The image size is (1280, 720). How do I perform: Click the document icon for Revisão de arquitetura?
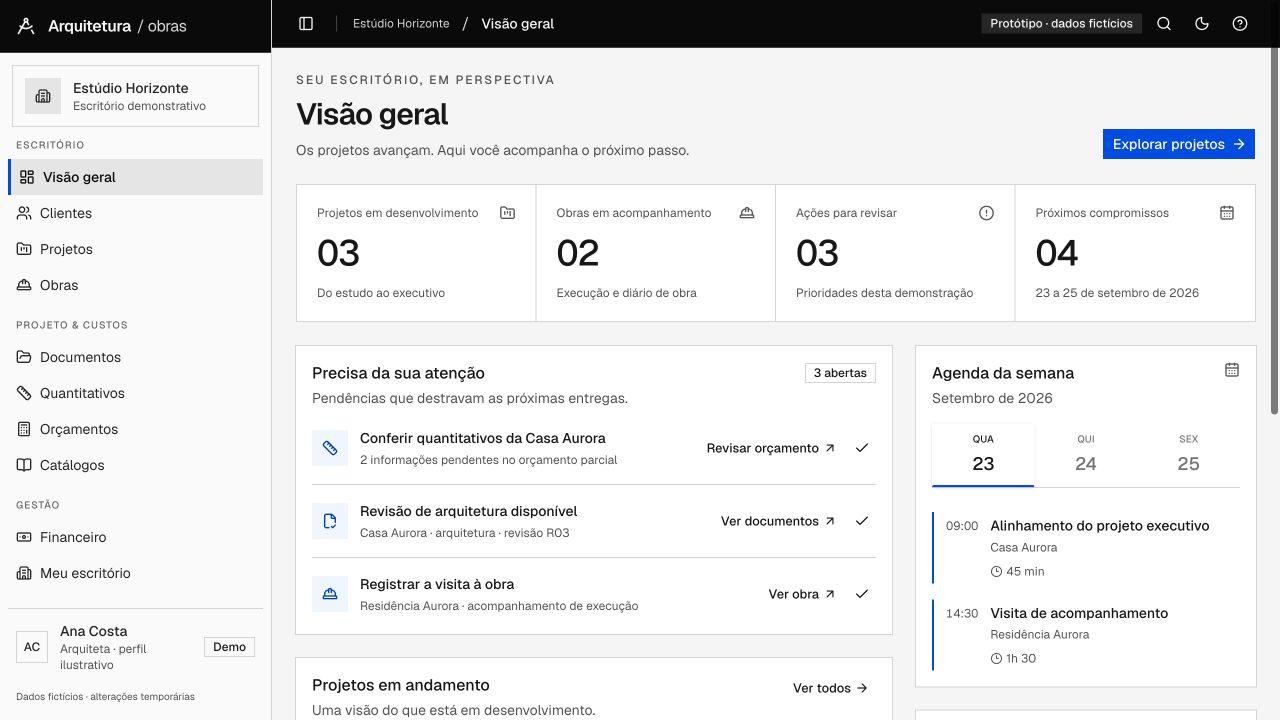[x=330, y=521]
